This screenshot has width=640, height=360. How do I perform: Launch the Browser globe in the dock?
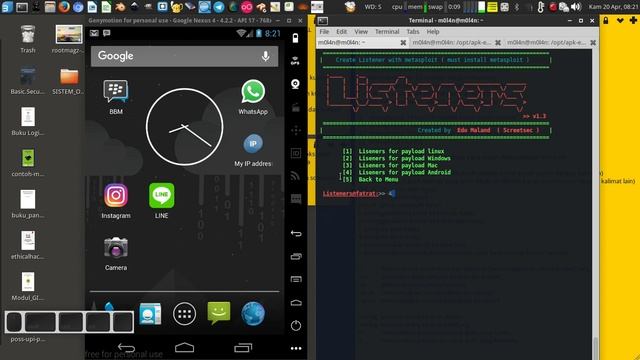click(253, 313)
